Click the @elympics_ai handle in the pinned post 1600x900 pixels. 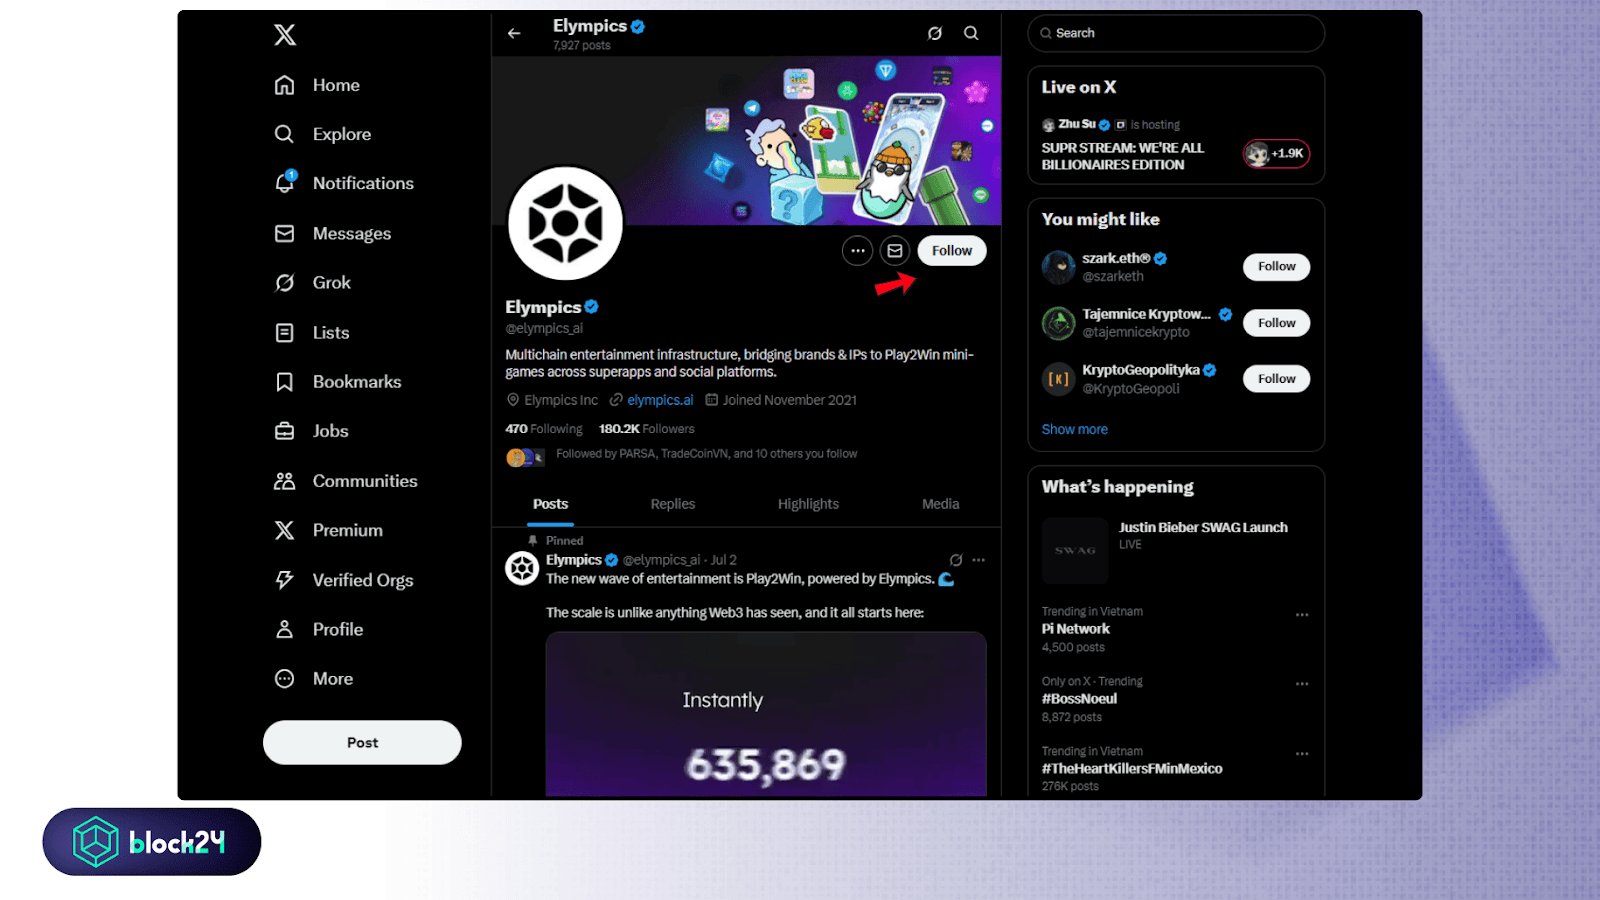point(661,560)
